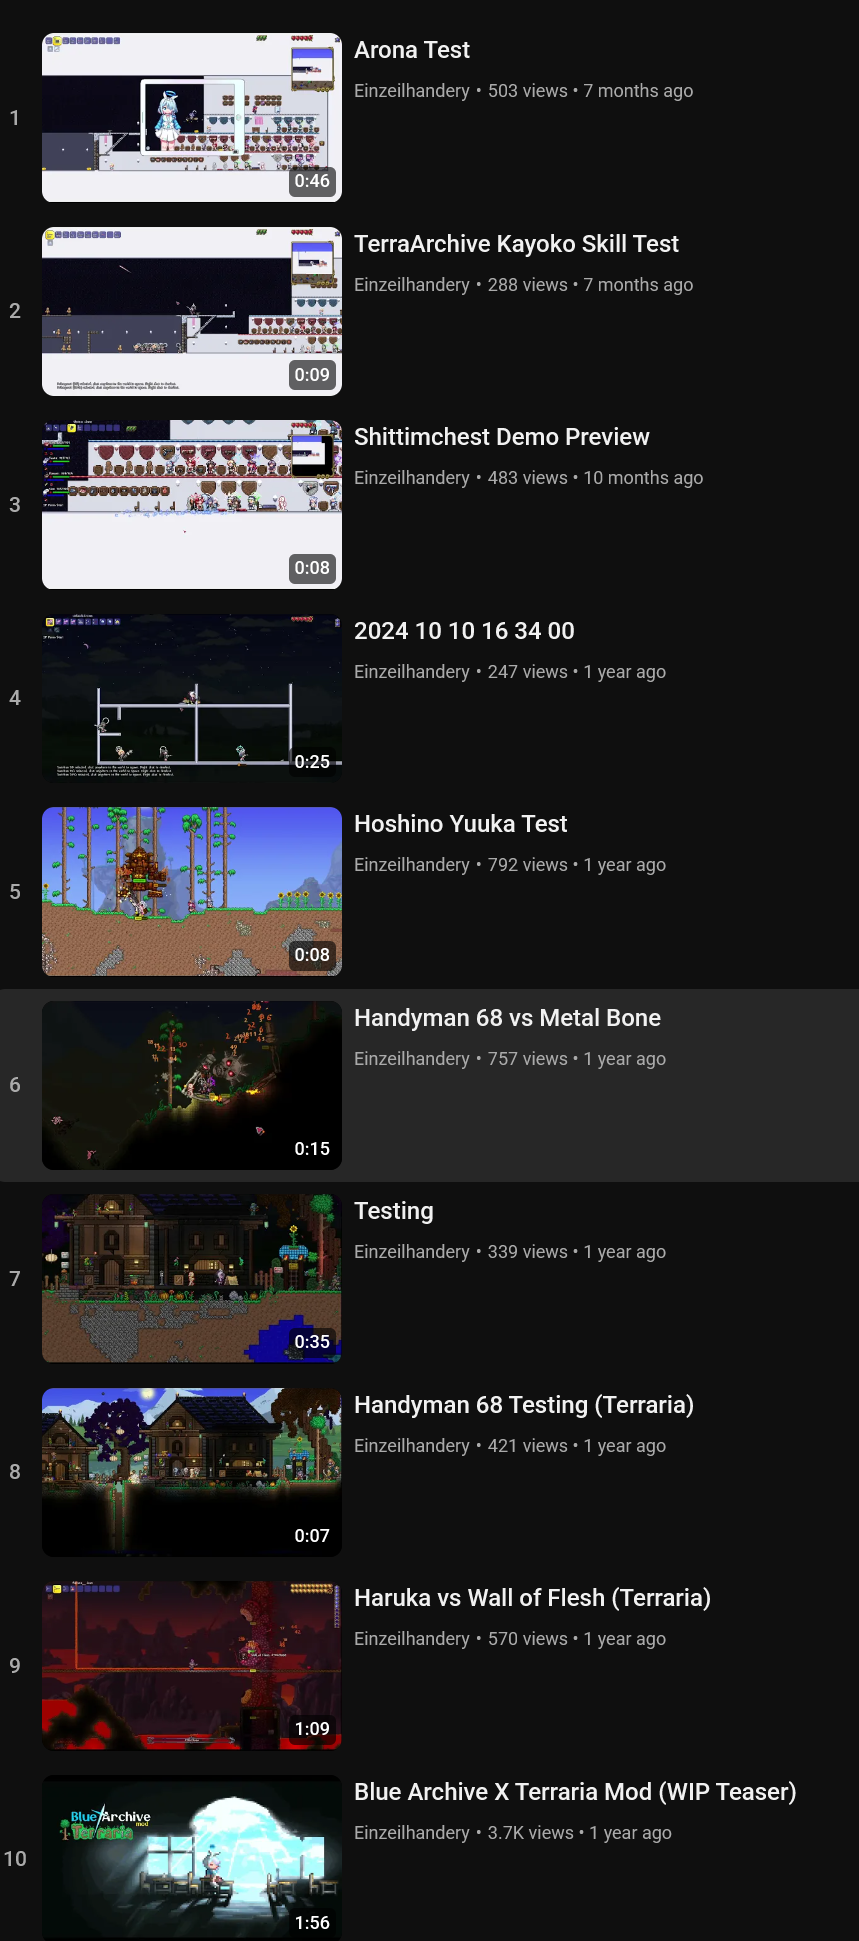The height and width of the screenshot is (1941, 859).
Task: Open the Handyman 68 vs Metal Bone thumbnail
Action: 192,1085
